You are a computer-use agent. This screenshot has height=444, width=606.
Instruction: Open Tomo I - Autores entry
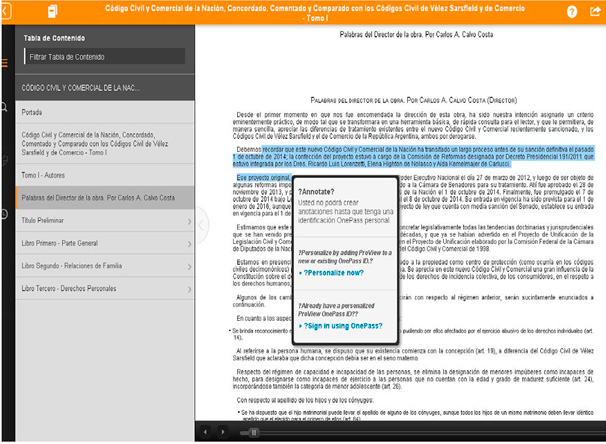[x=105, y=175]
